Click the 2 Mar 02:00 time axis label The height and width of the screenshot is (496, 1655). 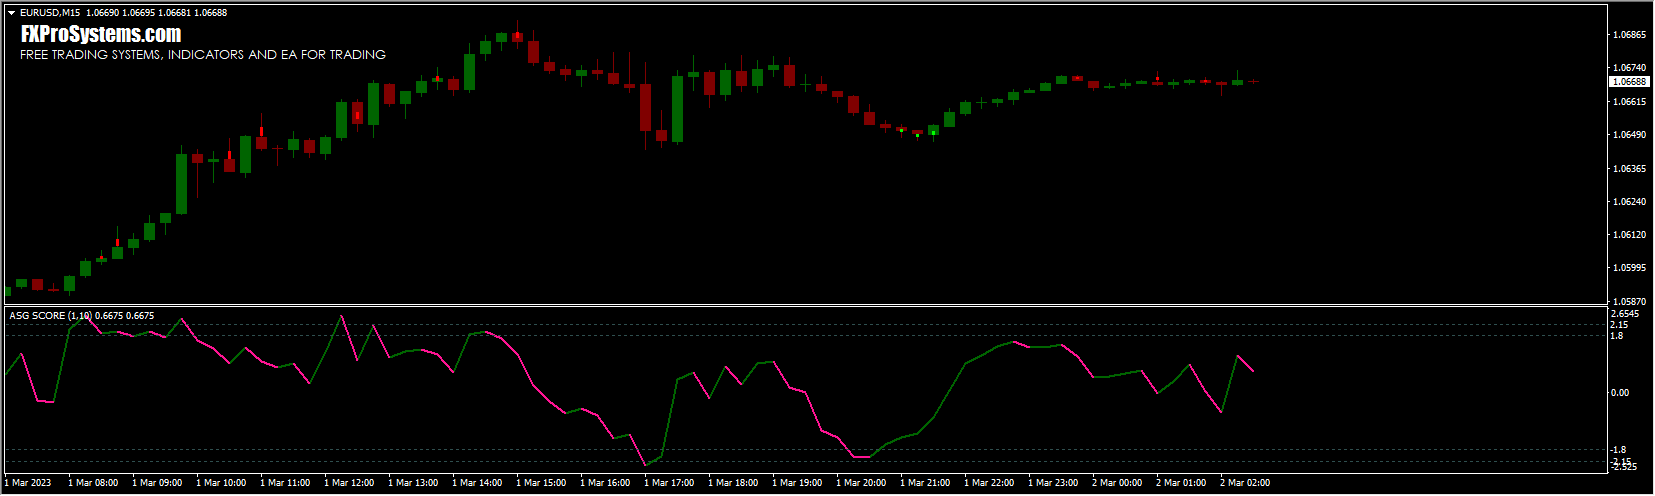[x=1245, y=483]
